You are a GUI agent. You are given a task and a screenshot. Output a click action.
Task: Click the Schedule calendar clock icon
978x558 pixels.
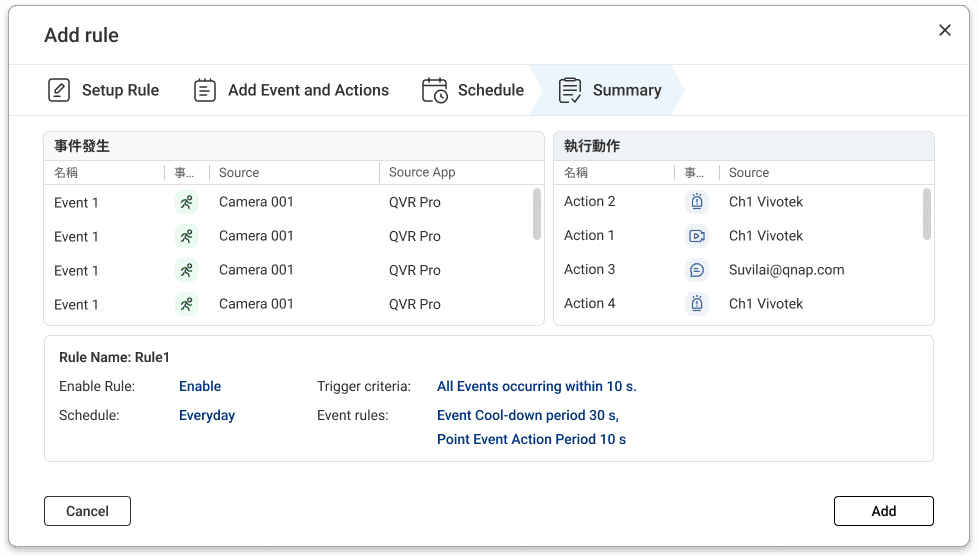(435, 90)
